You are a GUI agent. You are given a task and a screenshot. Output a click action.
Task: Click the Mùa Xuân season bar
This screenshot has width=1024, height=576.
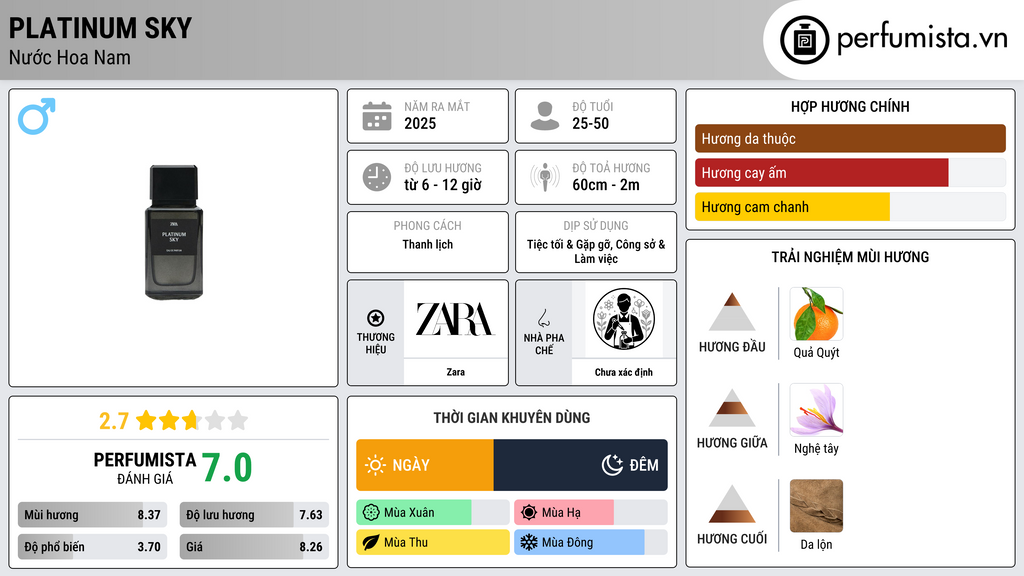tap(432, 513)
